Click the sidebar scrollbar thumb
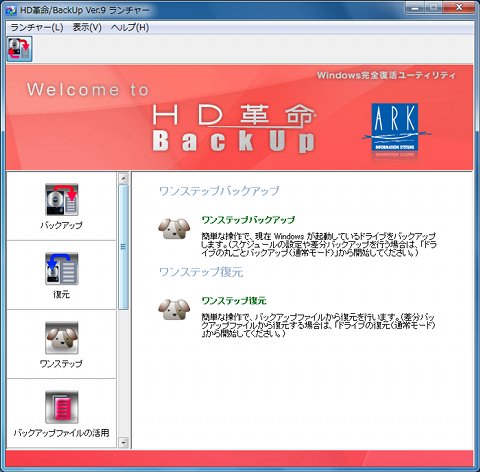 coord(123,247)
